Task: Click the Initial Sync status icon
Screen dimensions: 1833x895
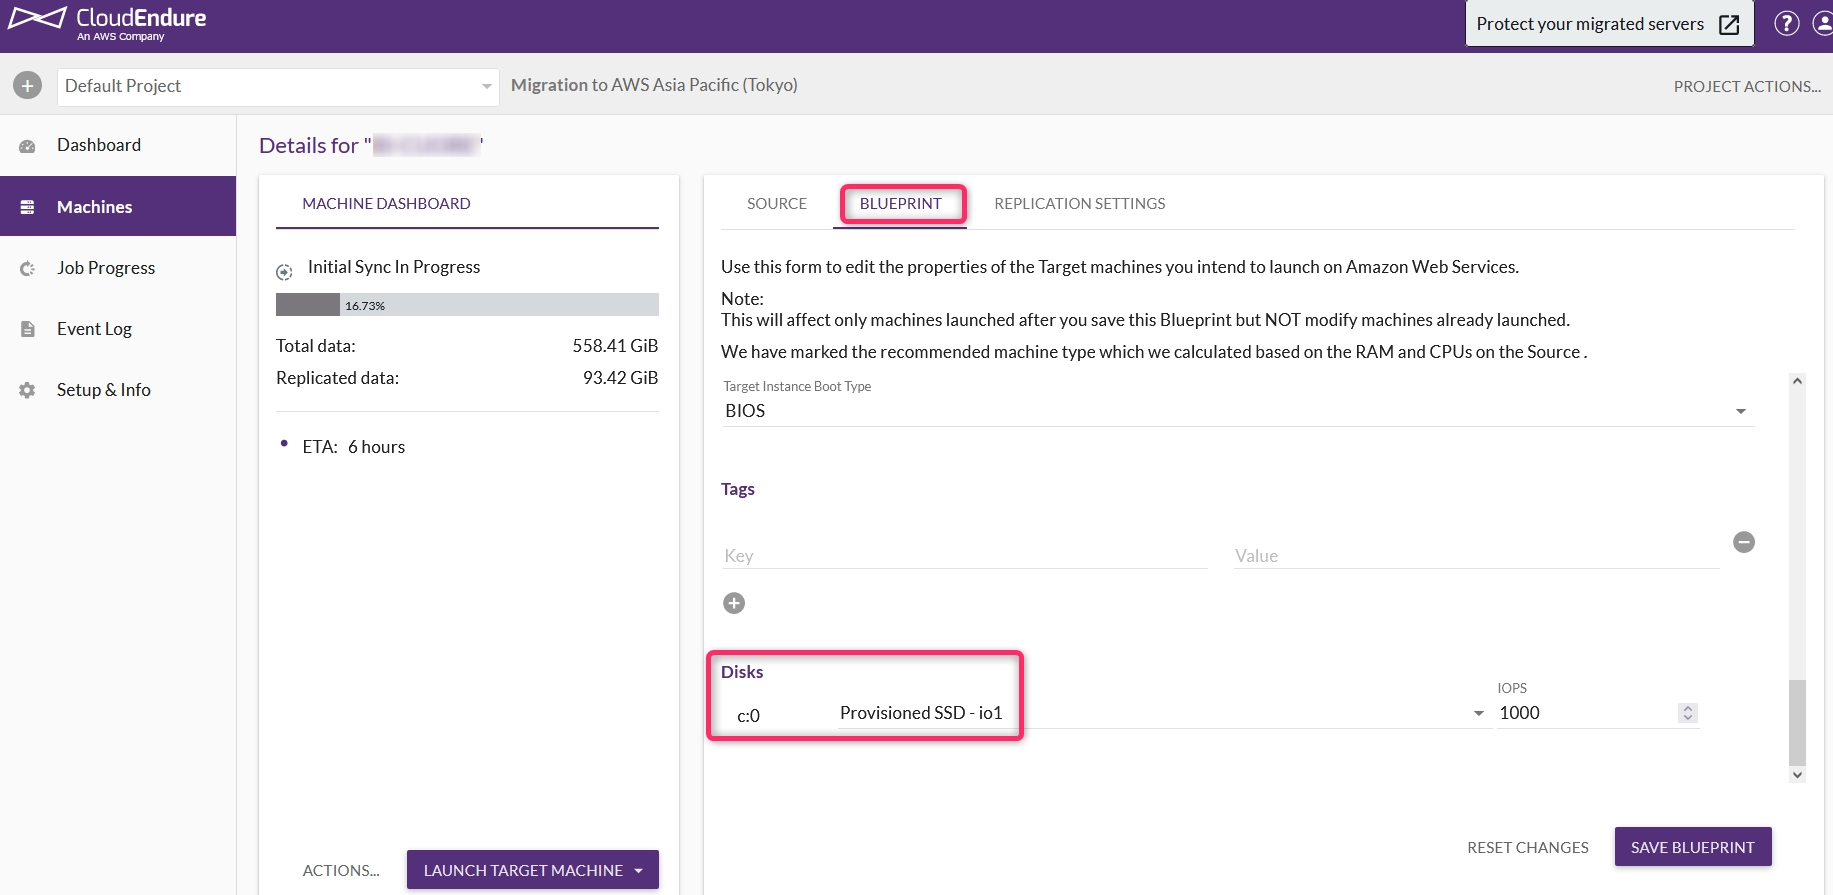Action: pyautogui.click(x=284, y=272)
